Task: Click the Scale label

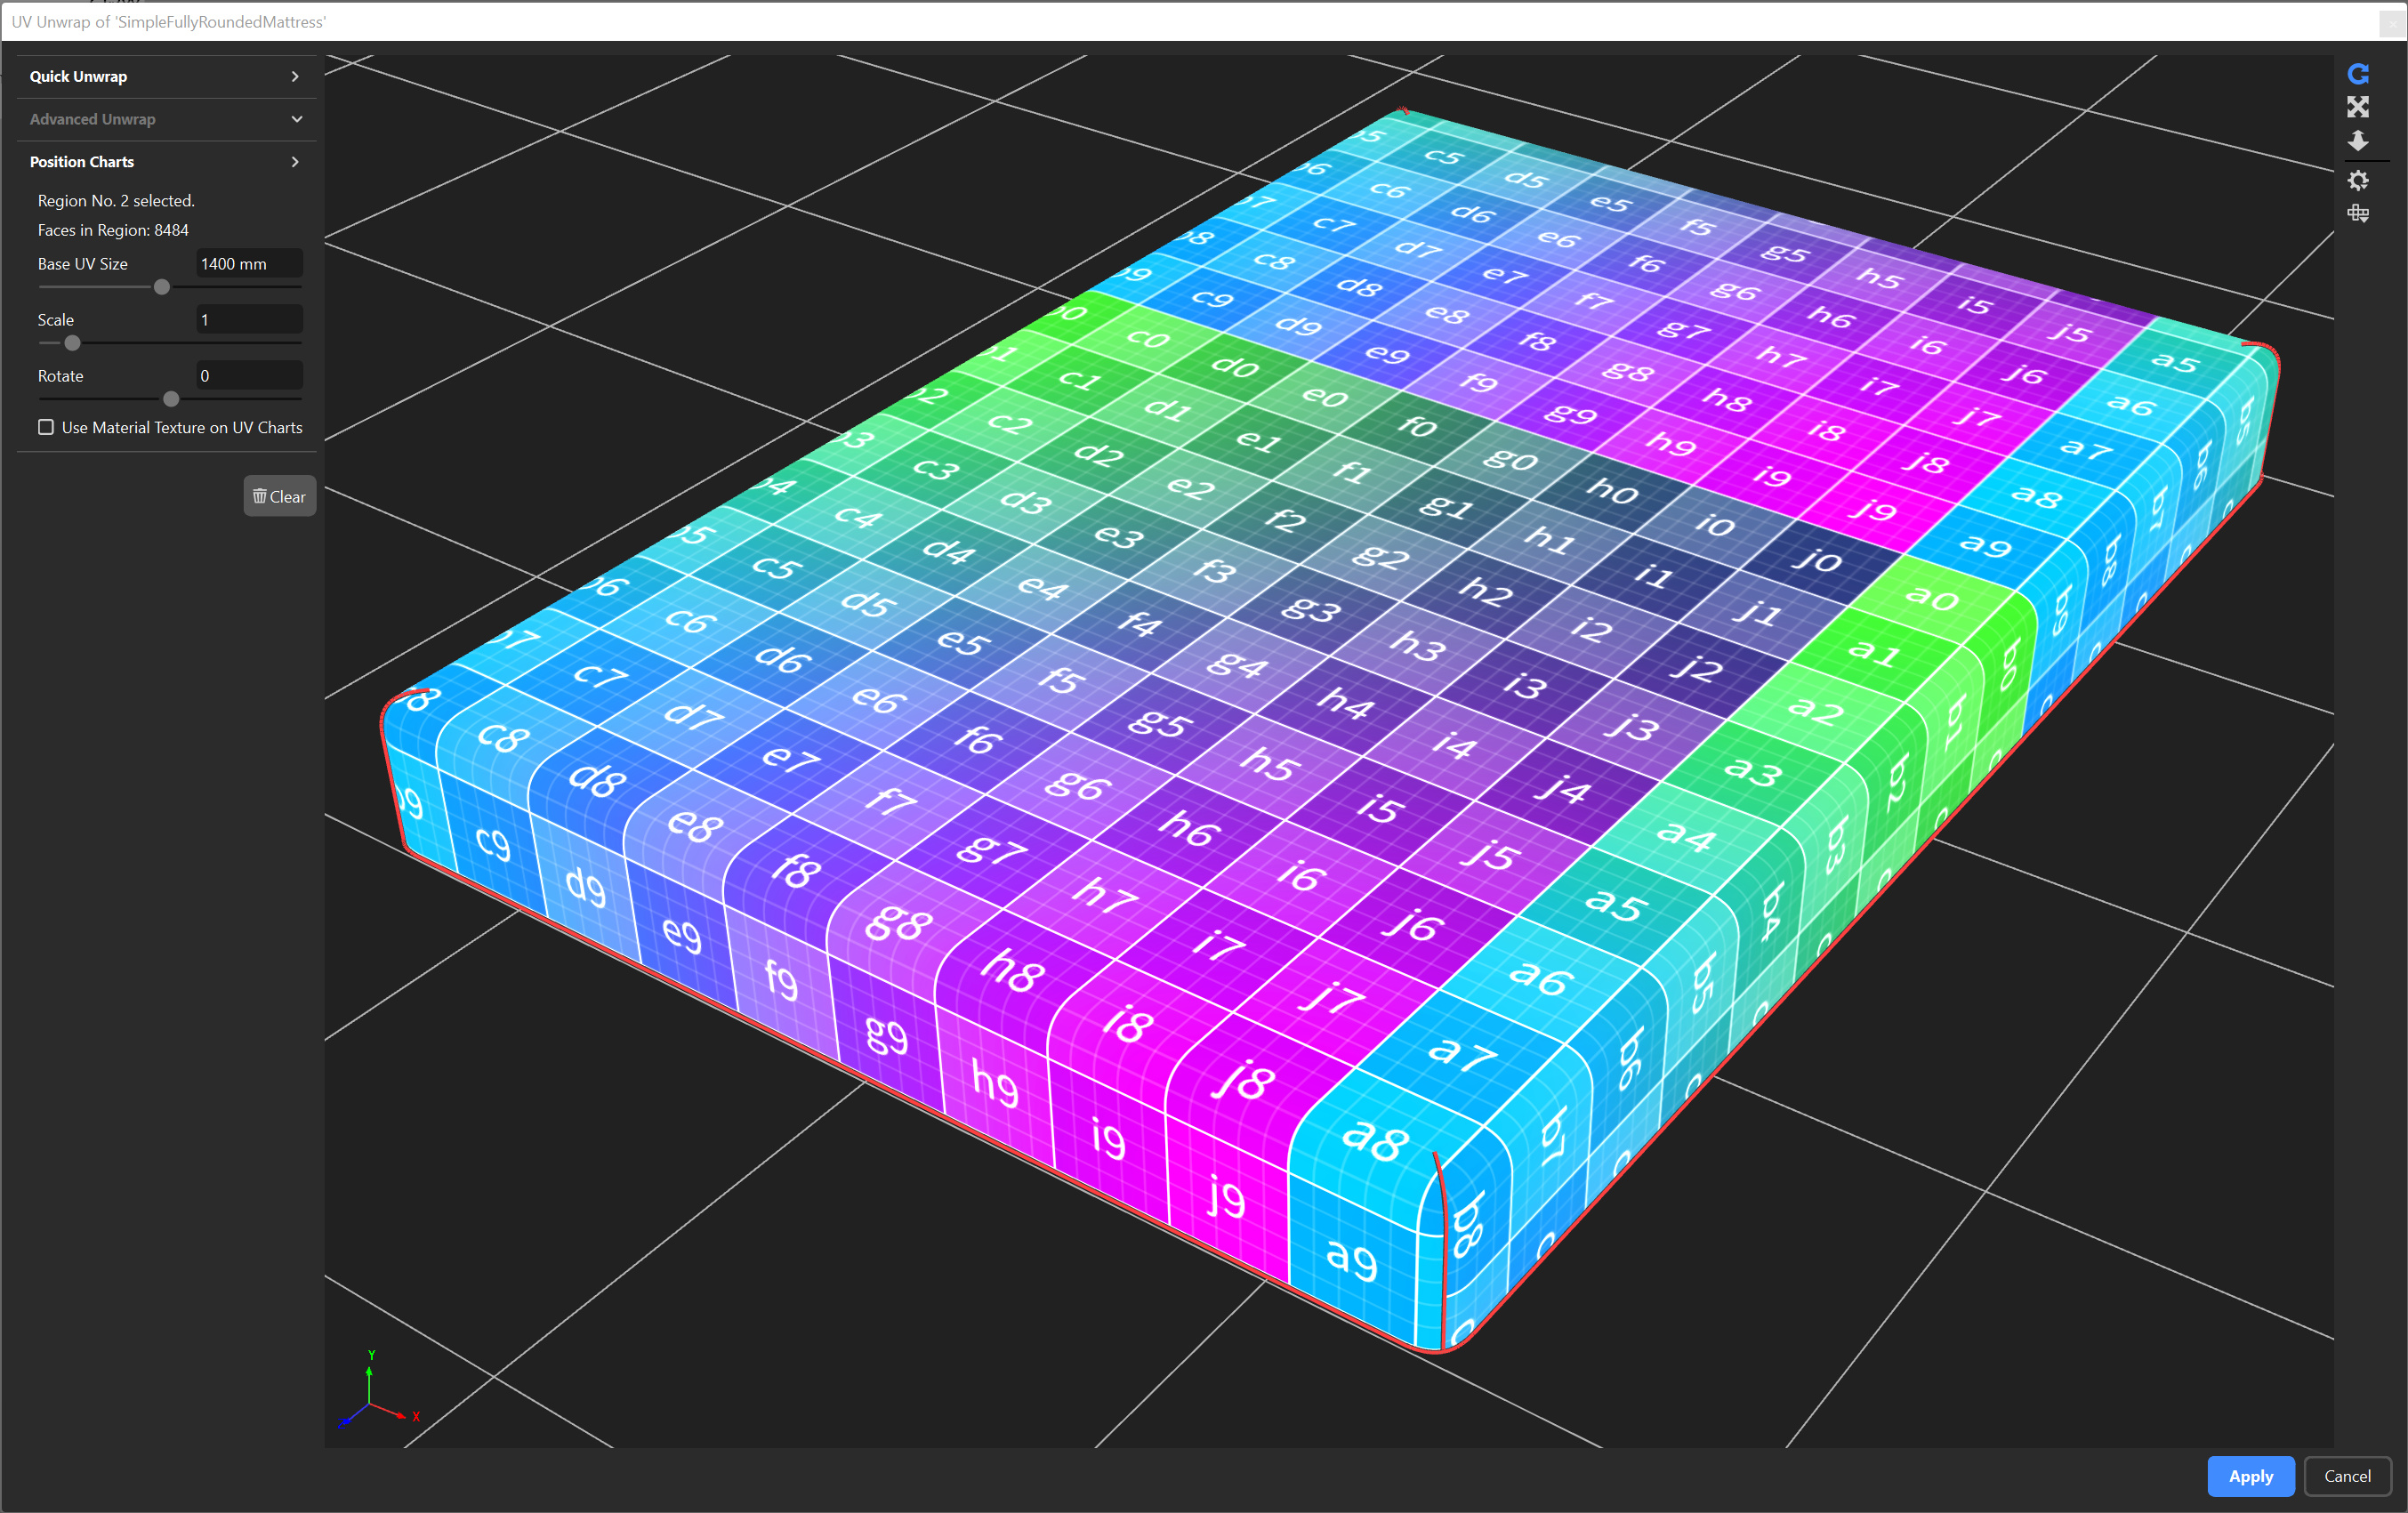Action: (x=56, y=320)
